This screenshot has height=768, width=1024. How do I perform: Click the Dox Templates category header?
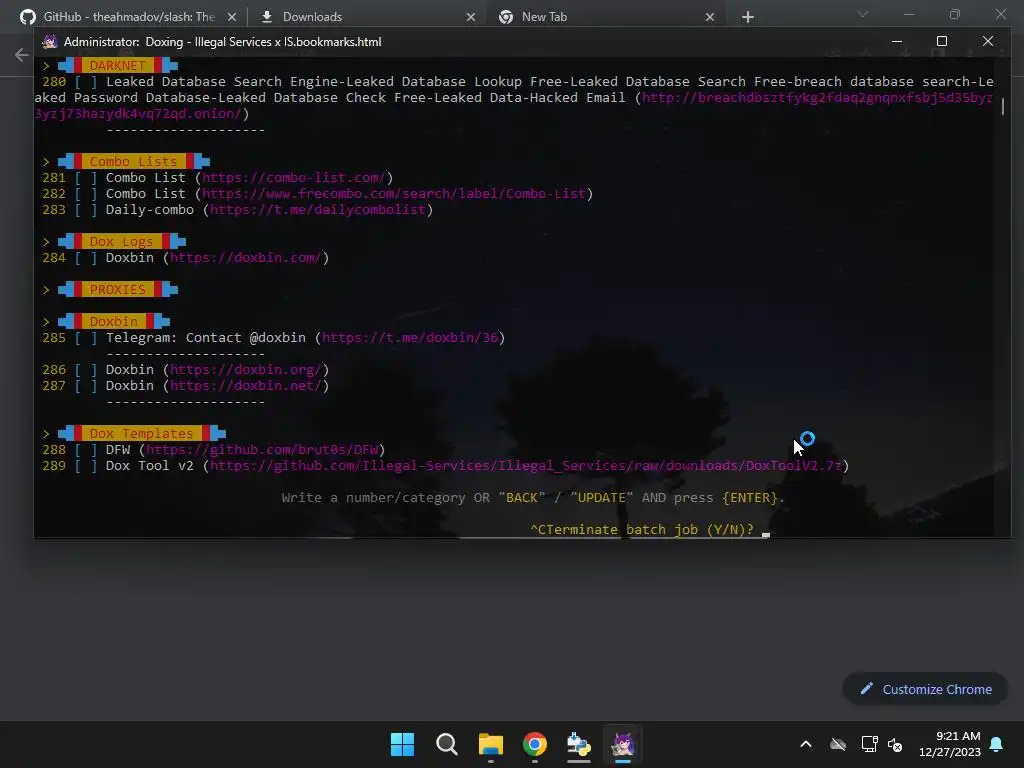click(x=141, y=433)
